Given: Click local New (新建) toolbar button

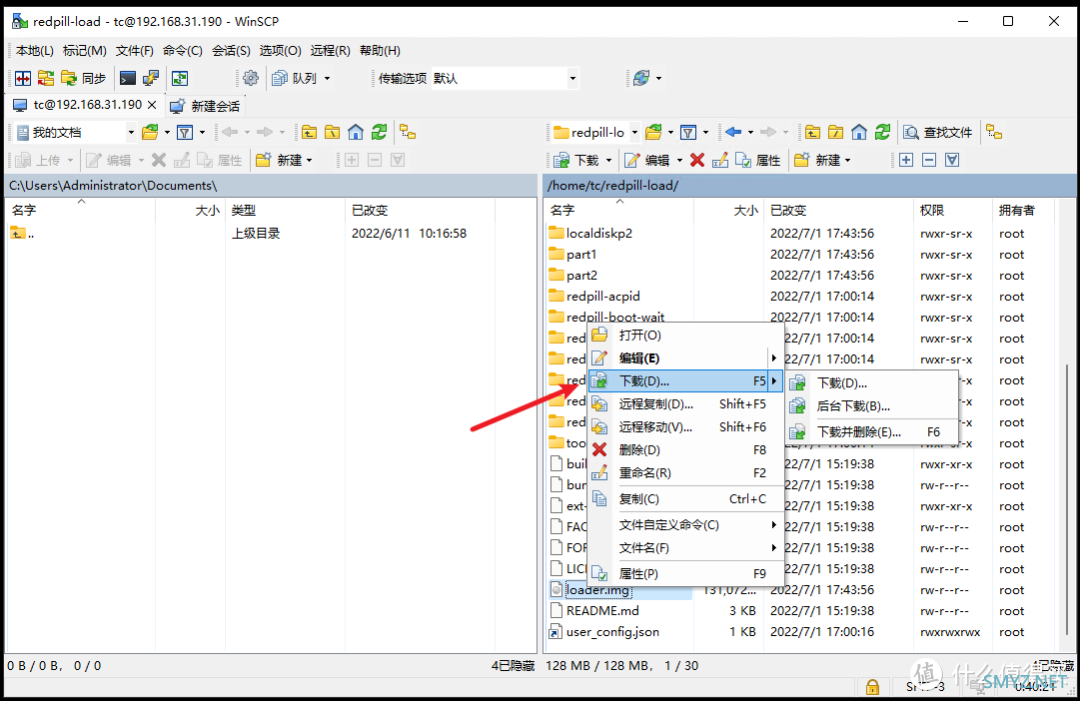Looking at the screenshot, I should pos(279,160).
